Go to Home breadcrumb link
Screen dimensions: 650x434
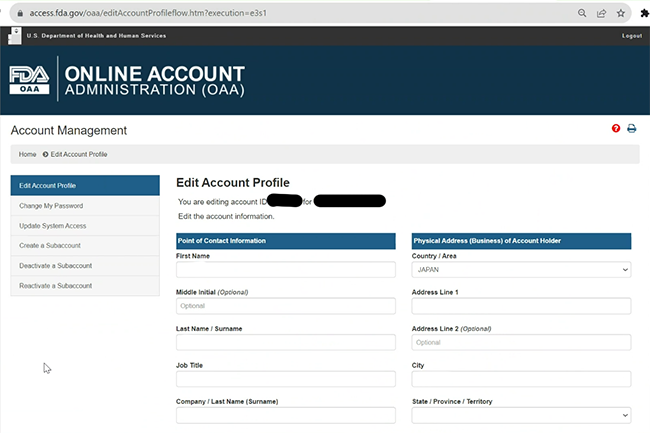pyautogui.click(x=27, y=154)
